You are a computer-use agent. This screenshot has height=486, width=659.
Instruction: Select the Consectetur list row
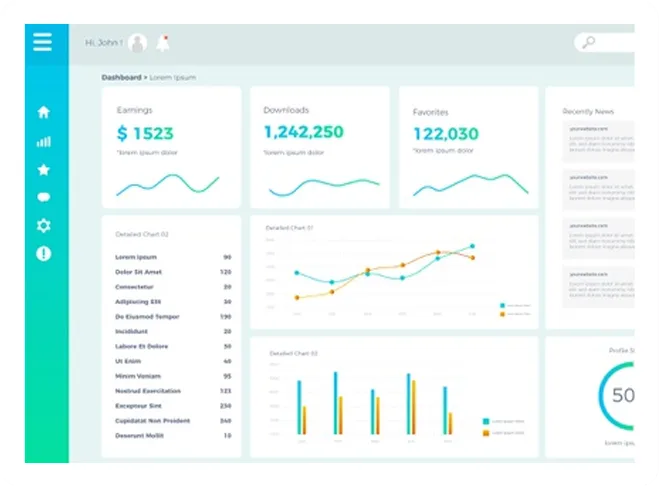[x=173, y=287]
